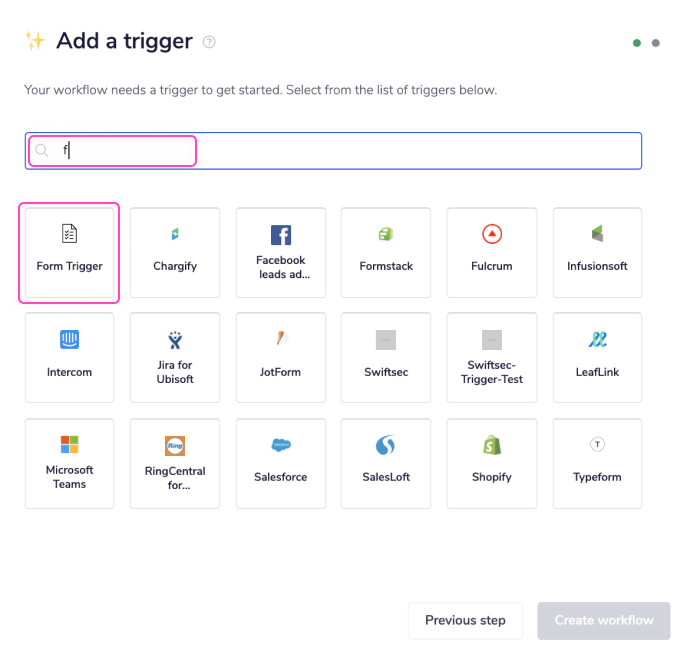700x669 pixels.
Task: Click the help icon beside Add a trigger
Action: click(x=209, y=42)
